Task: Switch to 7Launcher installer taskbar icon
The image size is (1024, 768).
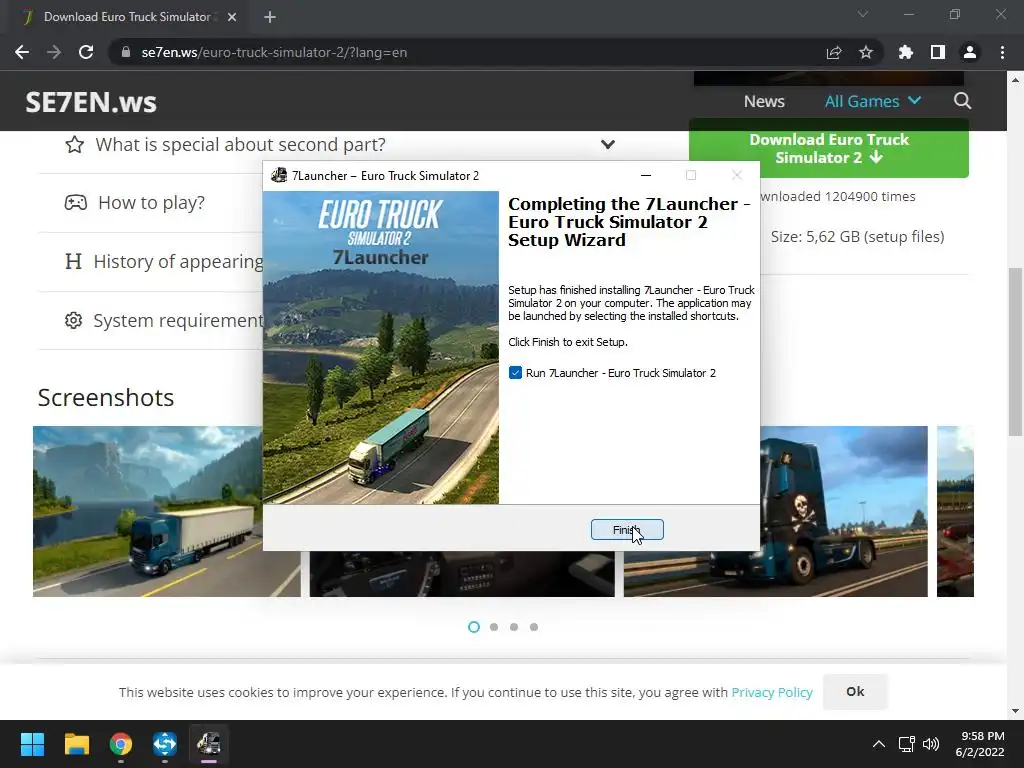Action: [x=209, y=744]
